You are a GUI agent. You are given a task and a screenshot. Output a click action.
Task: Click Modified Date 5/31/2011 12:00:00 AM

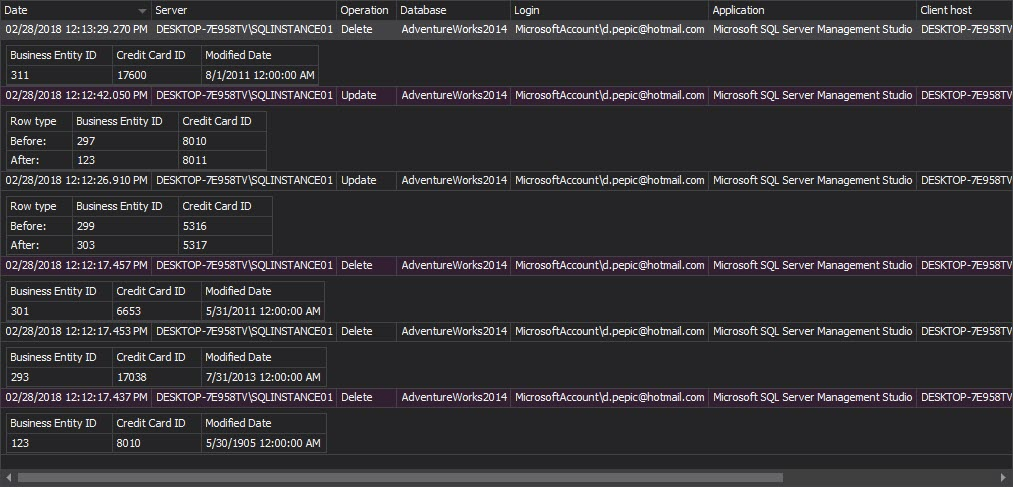[x=263, y=311]
